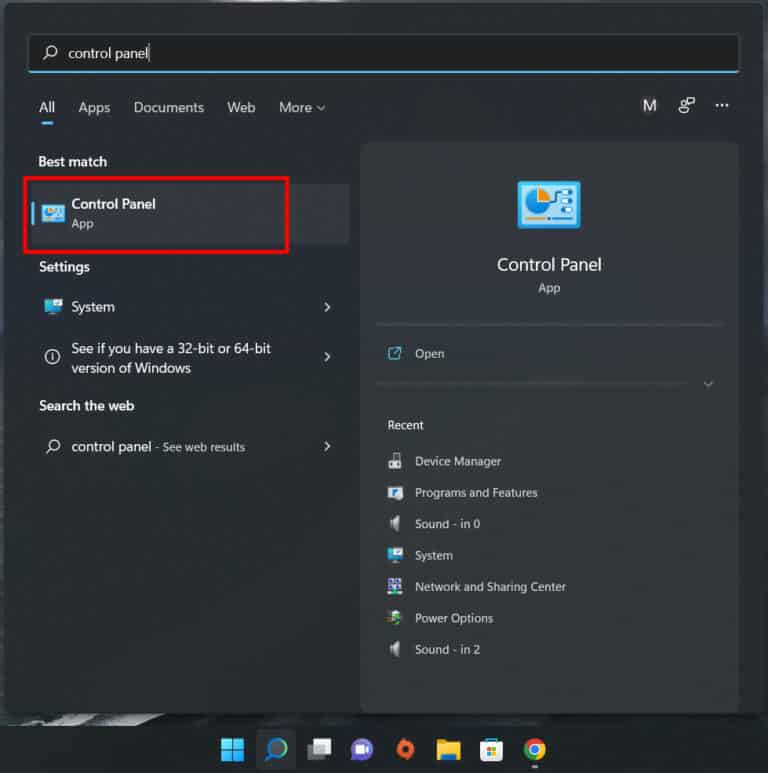Expand arrow for control panel web results
Image resolution: width=768 pixels, height=773 pixels.
(327, 447)
